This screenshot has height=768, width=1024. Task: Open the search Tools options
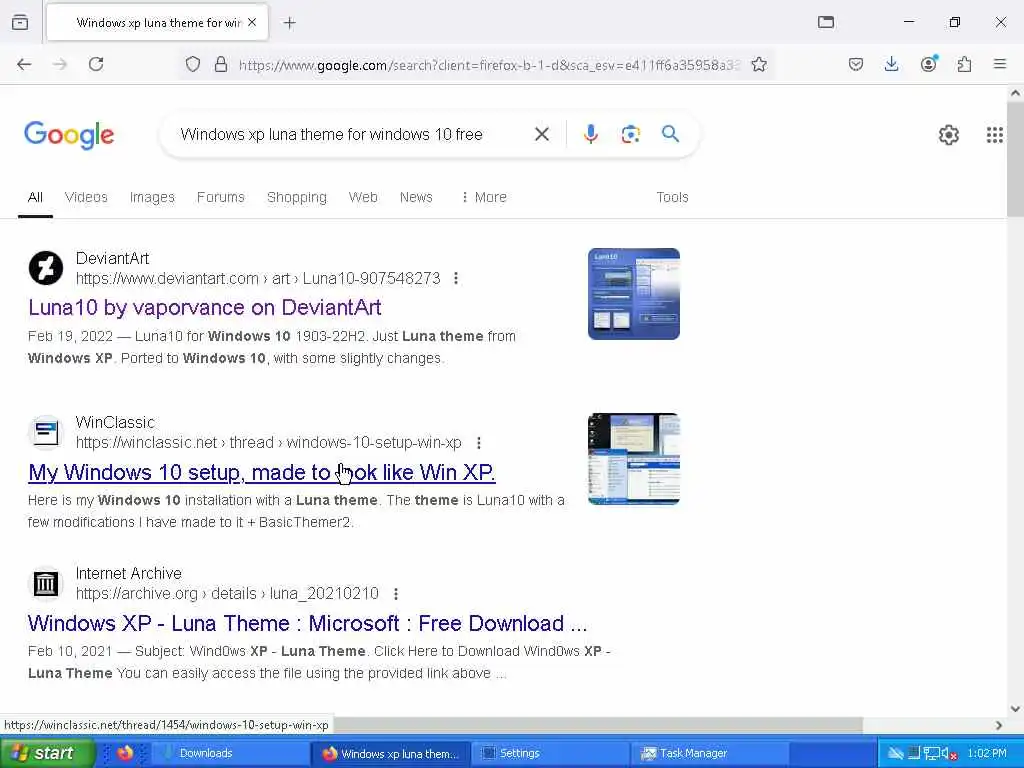click(672, 197)
